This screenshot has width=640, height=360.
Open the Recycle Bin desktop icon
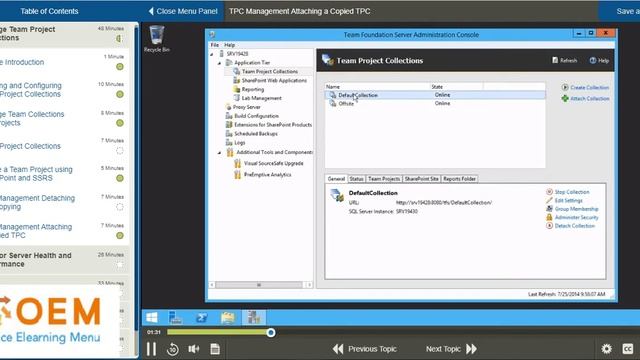point(157,39)
